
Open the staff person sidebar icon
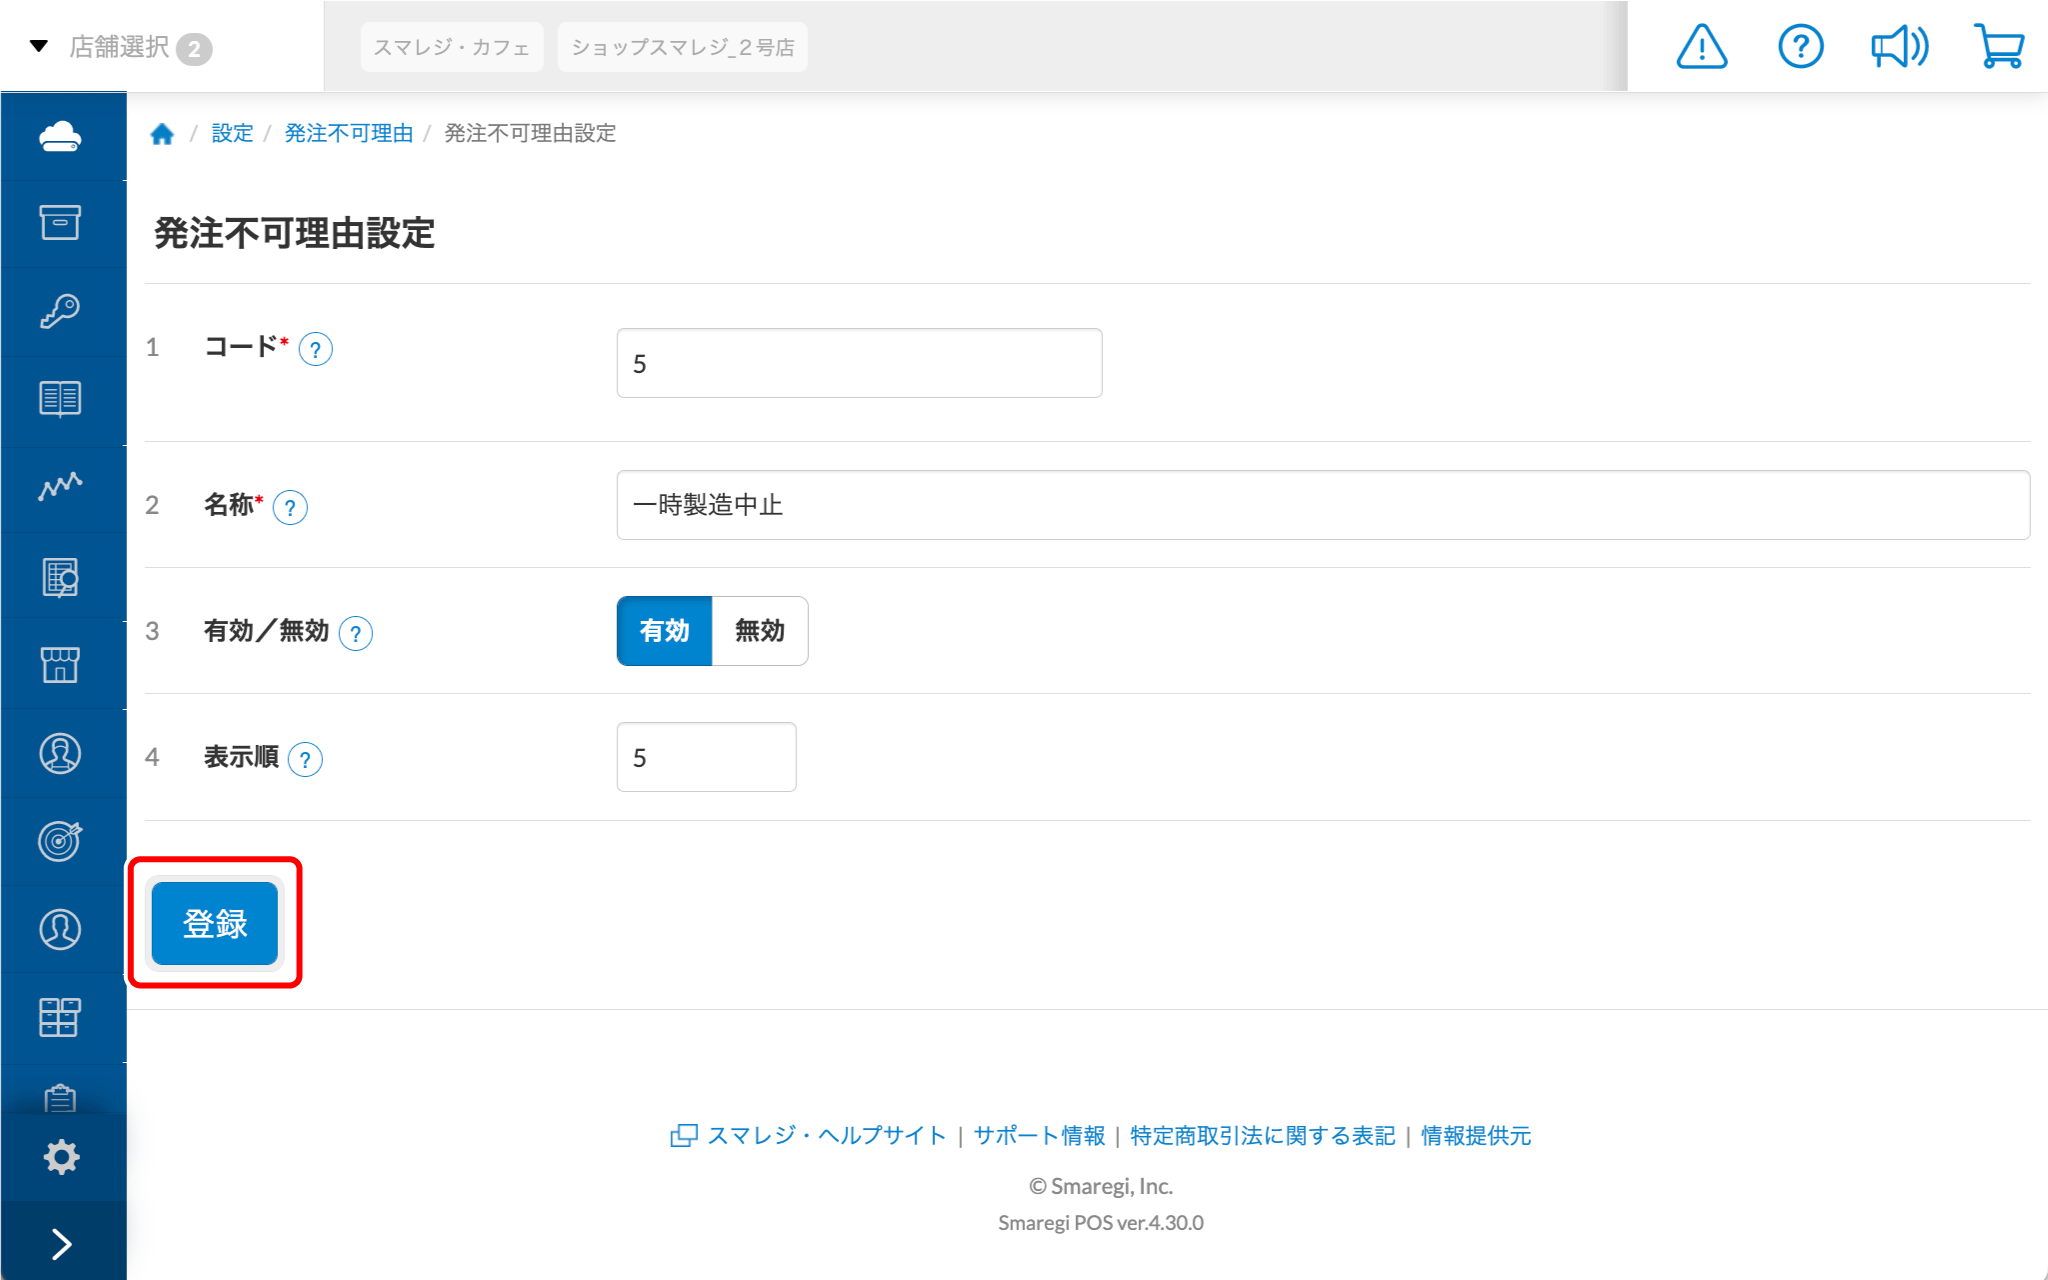pos(61,753)
